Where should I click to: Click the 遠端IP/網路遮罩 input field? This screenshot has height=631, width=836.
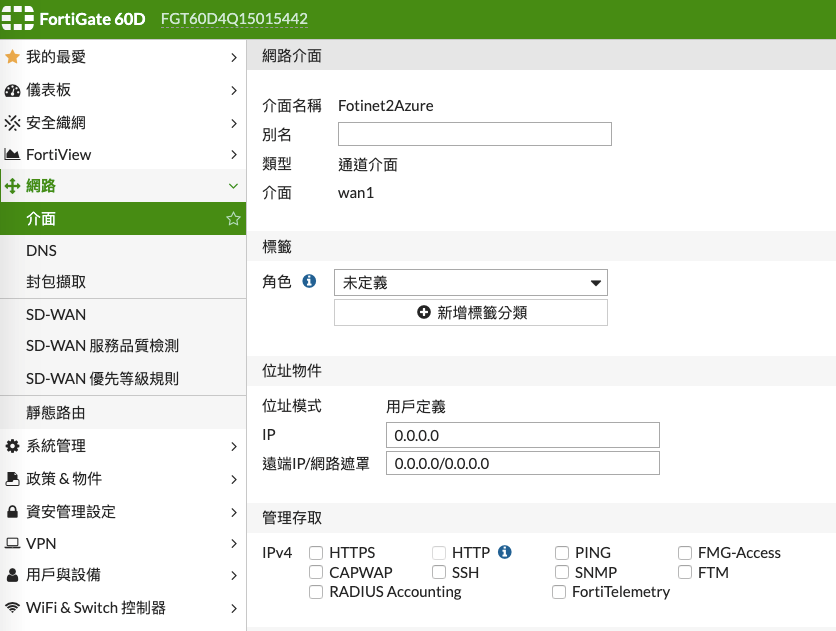pos(522,463)
